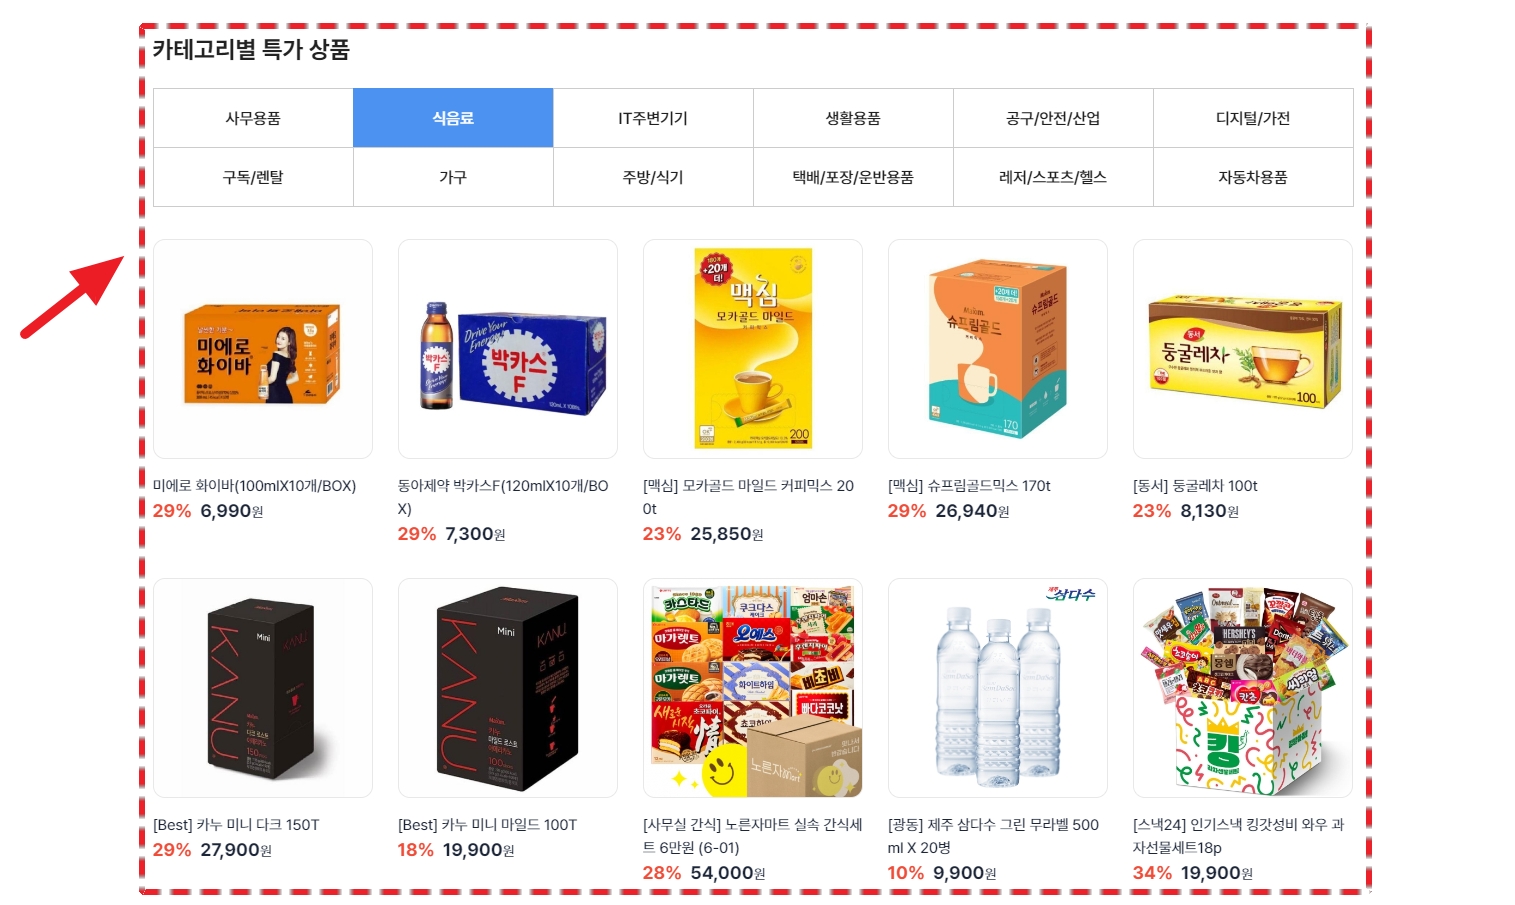Select the 공구/안전/산업 tab
1515x905 pixels.
(x=1053, y=118)
